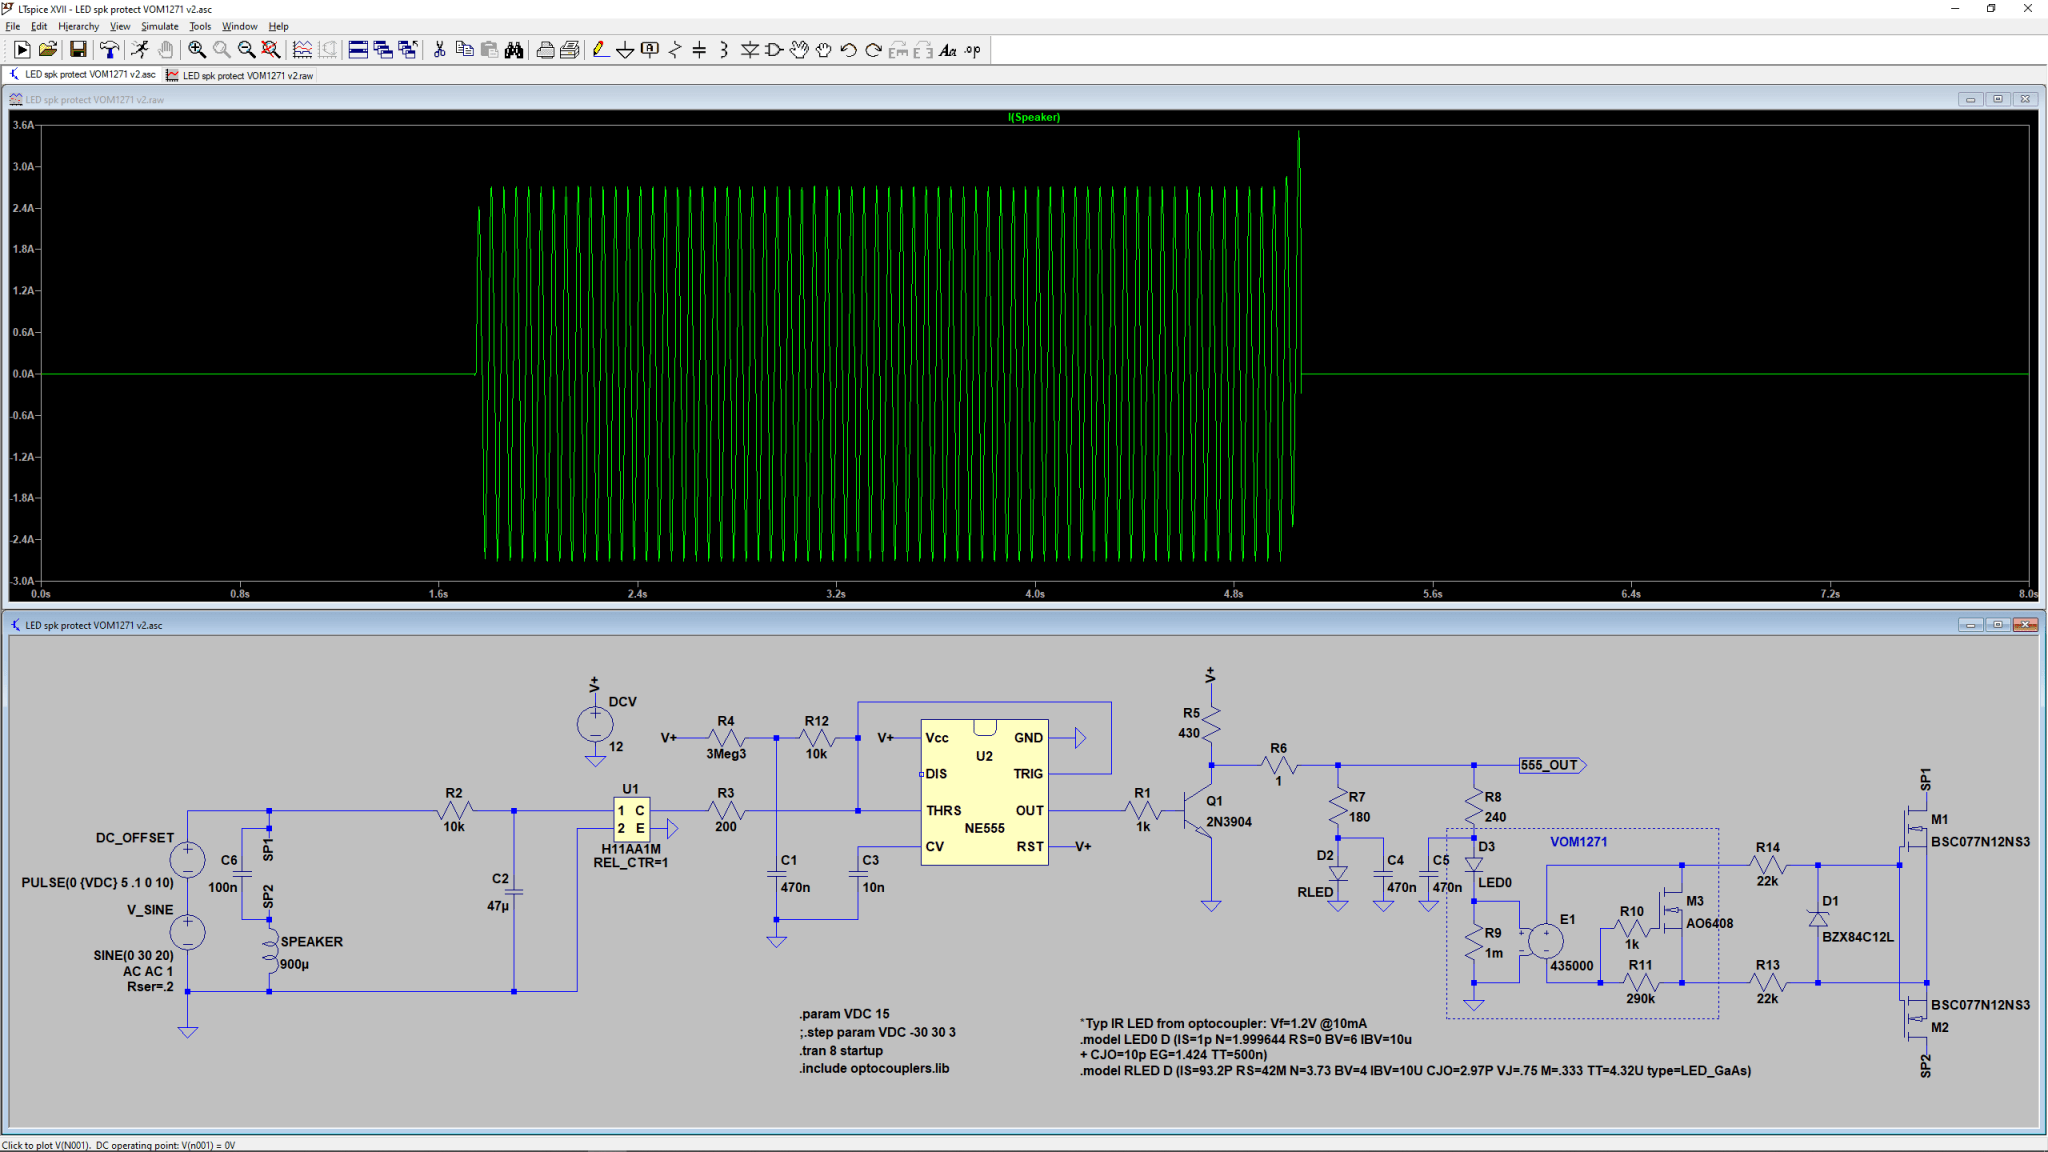Click the BZX84C12L zener diode label

point(1857,937)
